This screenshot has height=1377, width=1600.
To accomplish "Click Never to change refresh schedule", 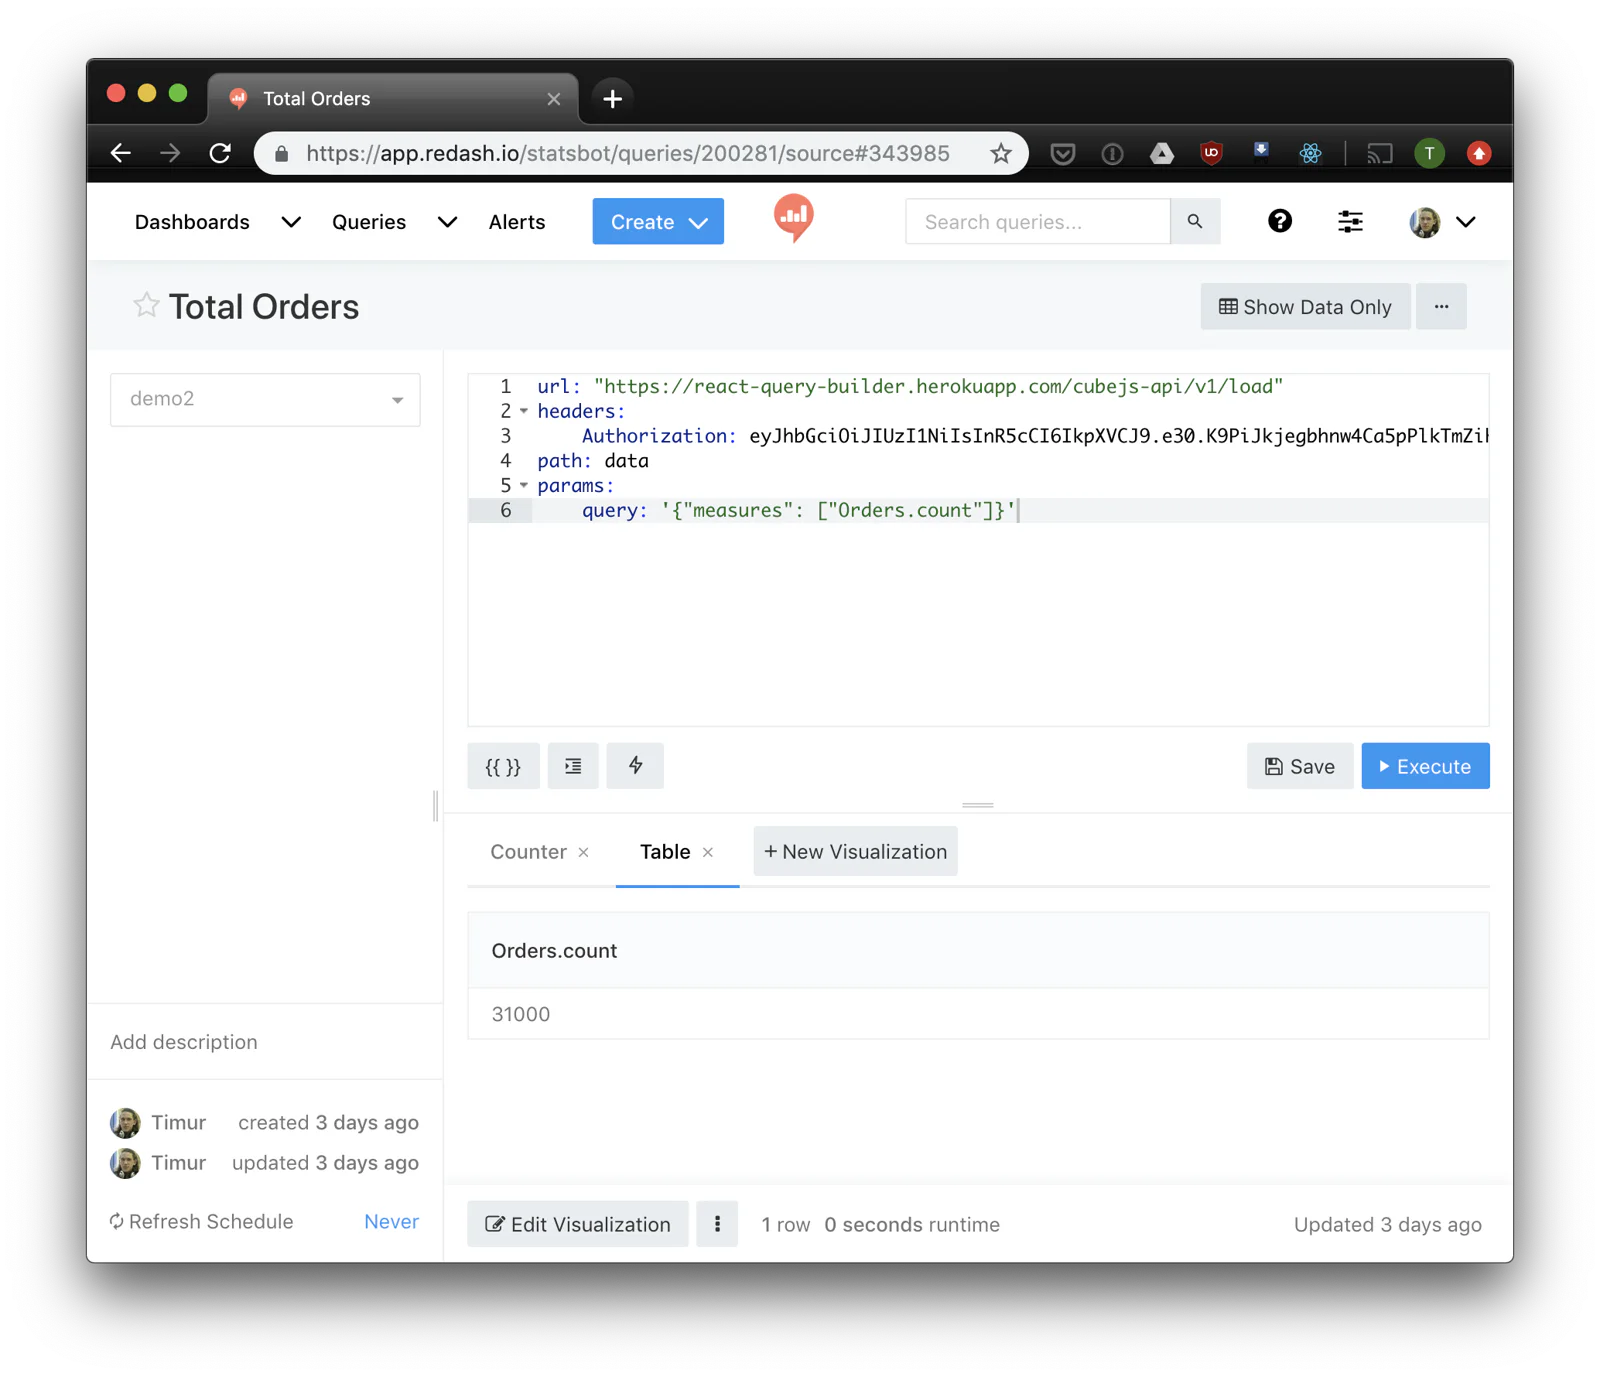I will click(x=390, y=1221).
